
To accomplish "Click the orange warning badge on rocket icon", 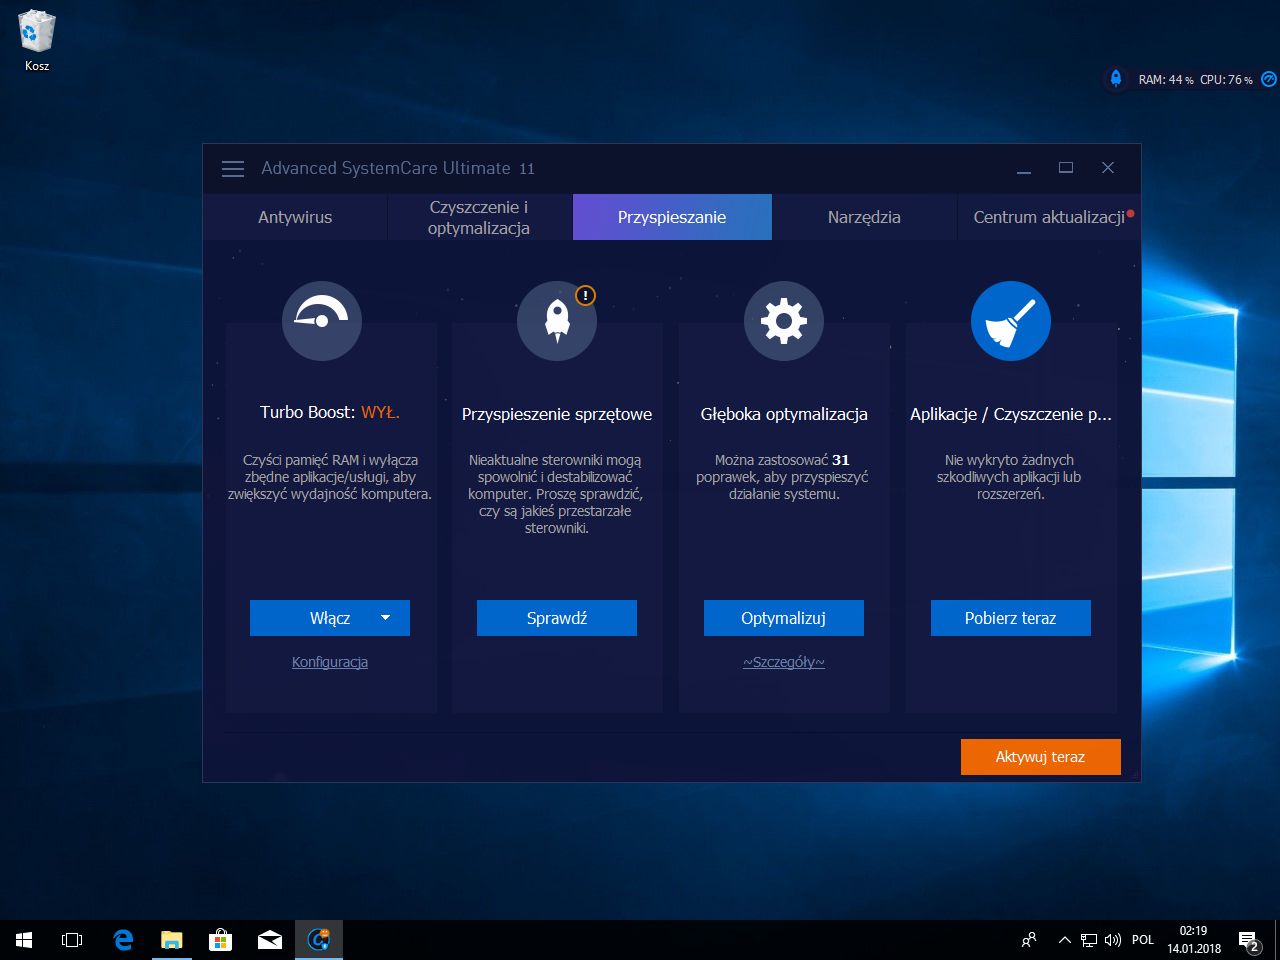I will [x=586, y=295].
